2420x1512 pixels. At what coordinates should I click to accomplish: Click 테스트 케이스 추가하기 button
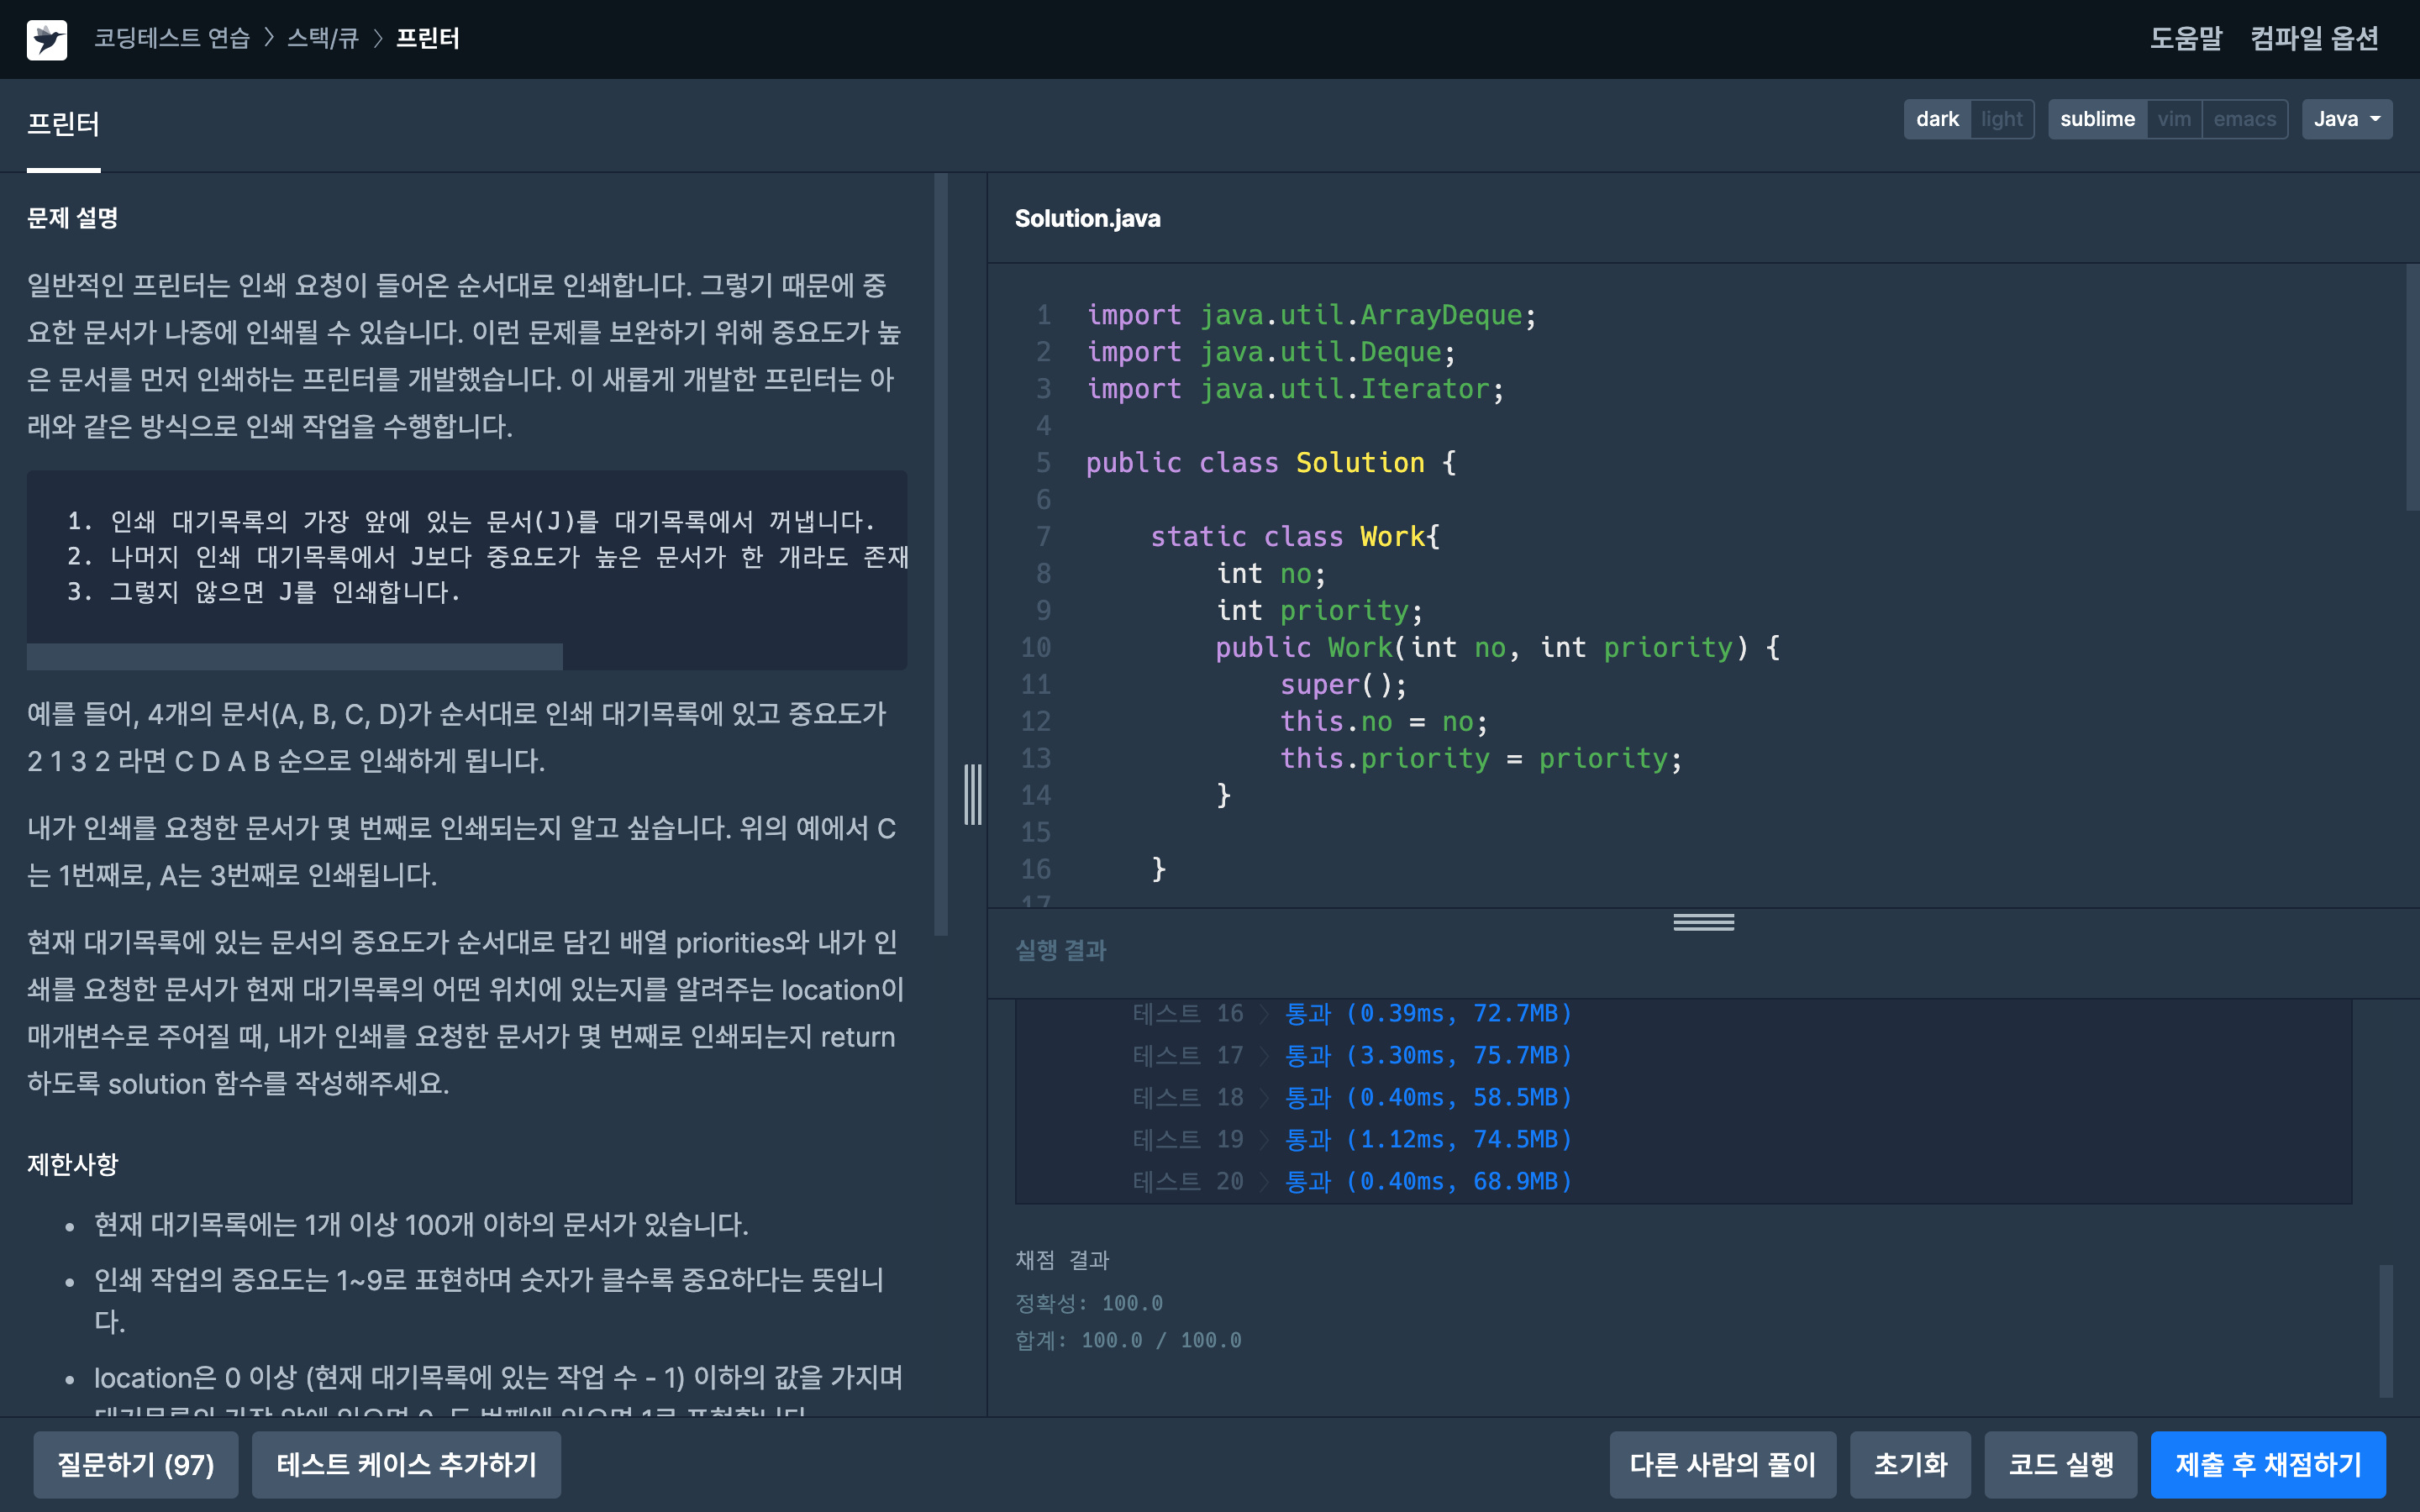tap(406, 1464)
